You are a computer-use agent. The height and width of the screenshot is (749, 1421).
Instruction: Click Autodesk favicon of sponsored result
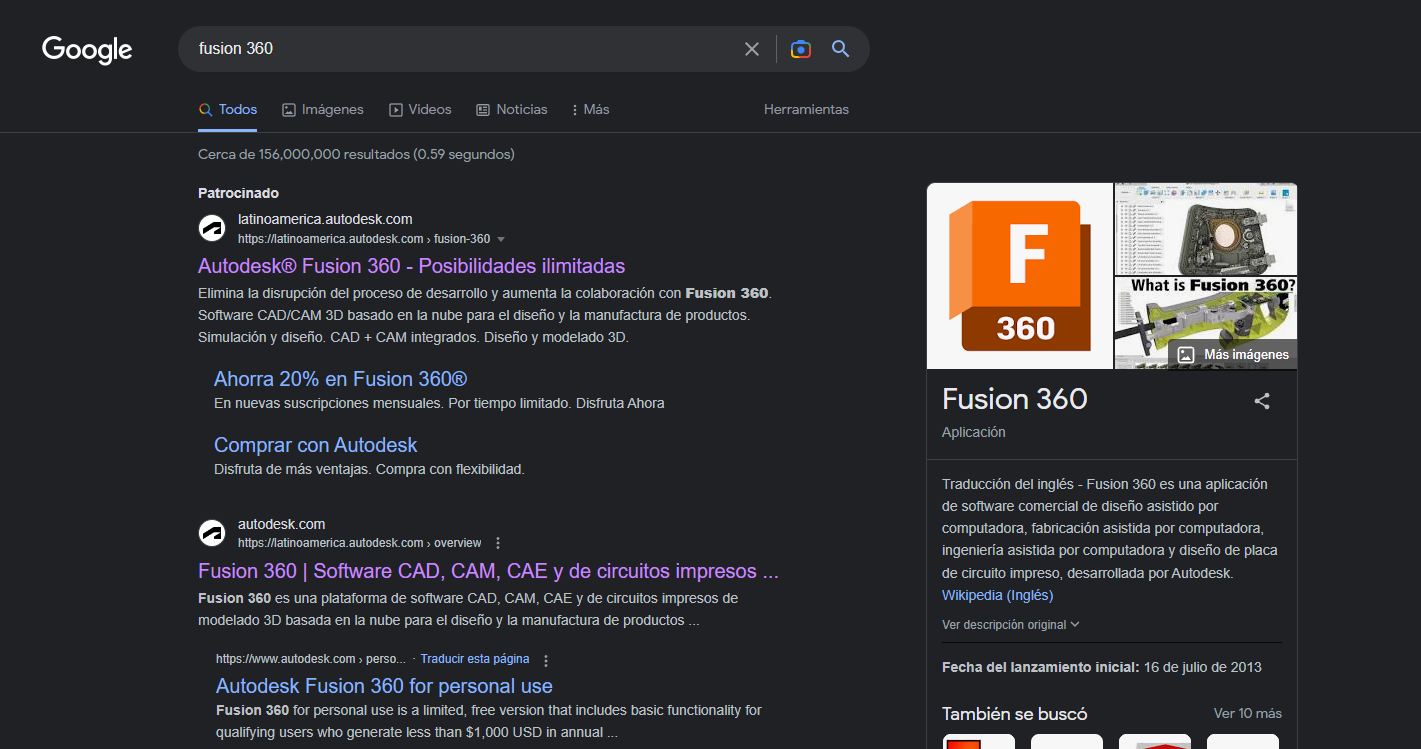coord(212,228)
